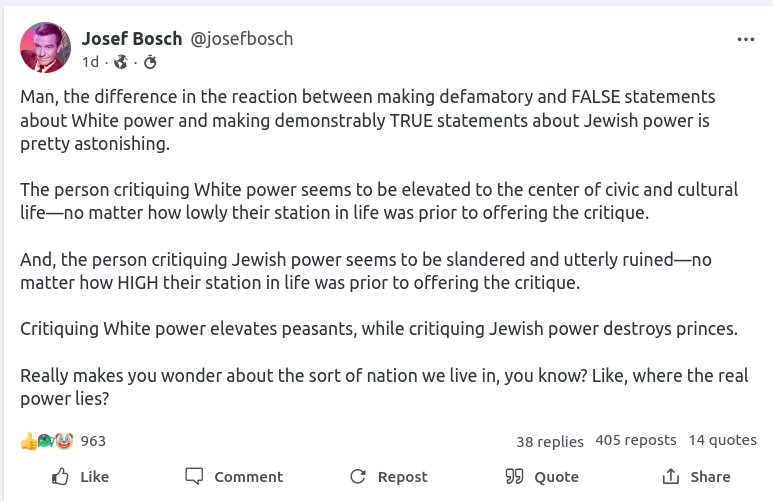The image size is (773, 501).
Task: Click the Share upload arrow icon
Action: point(671,476)
